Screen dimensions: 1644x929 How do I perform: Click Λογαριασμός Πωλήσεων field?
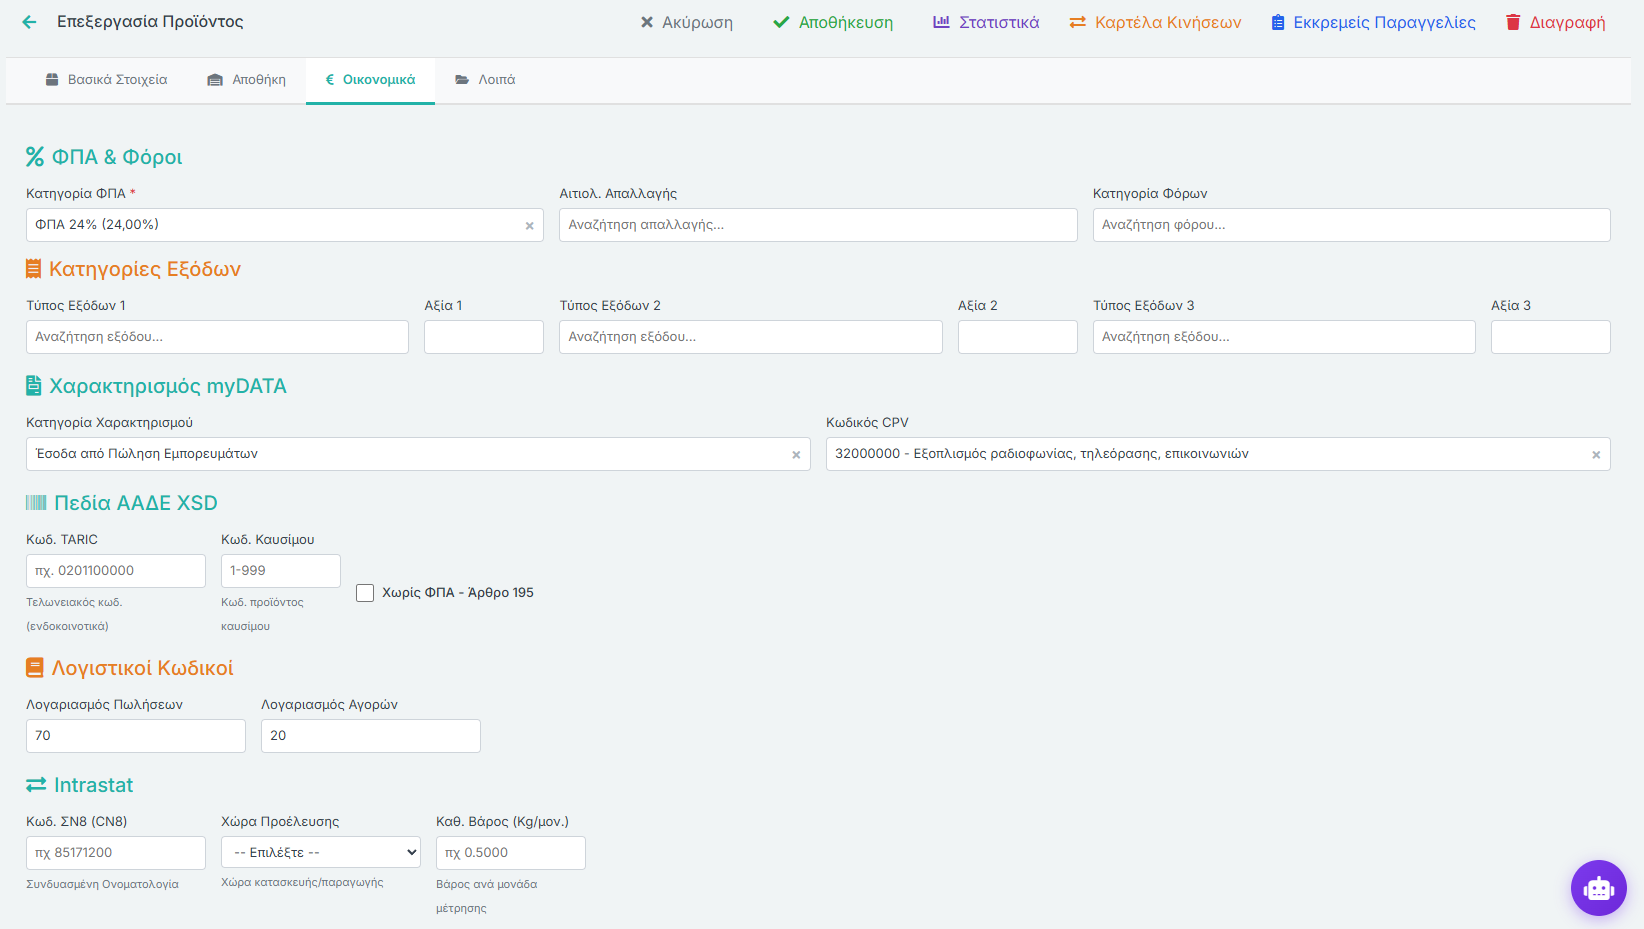point(136,736)
